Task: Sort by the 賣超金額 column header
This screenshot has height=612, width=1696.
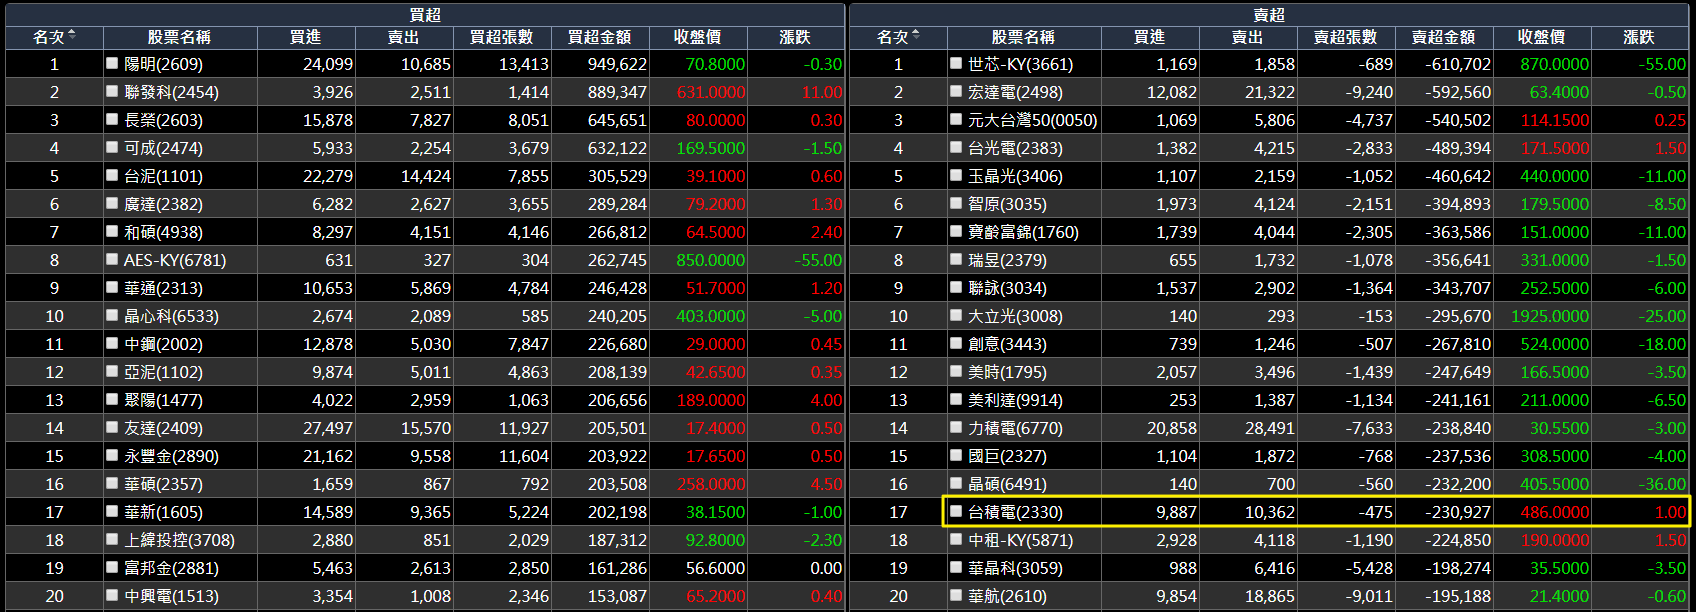Action: 1443,37
